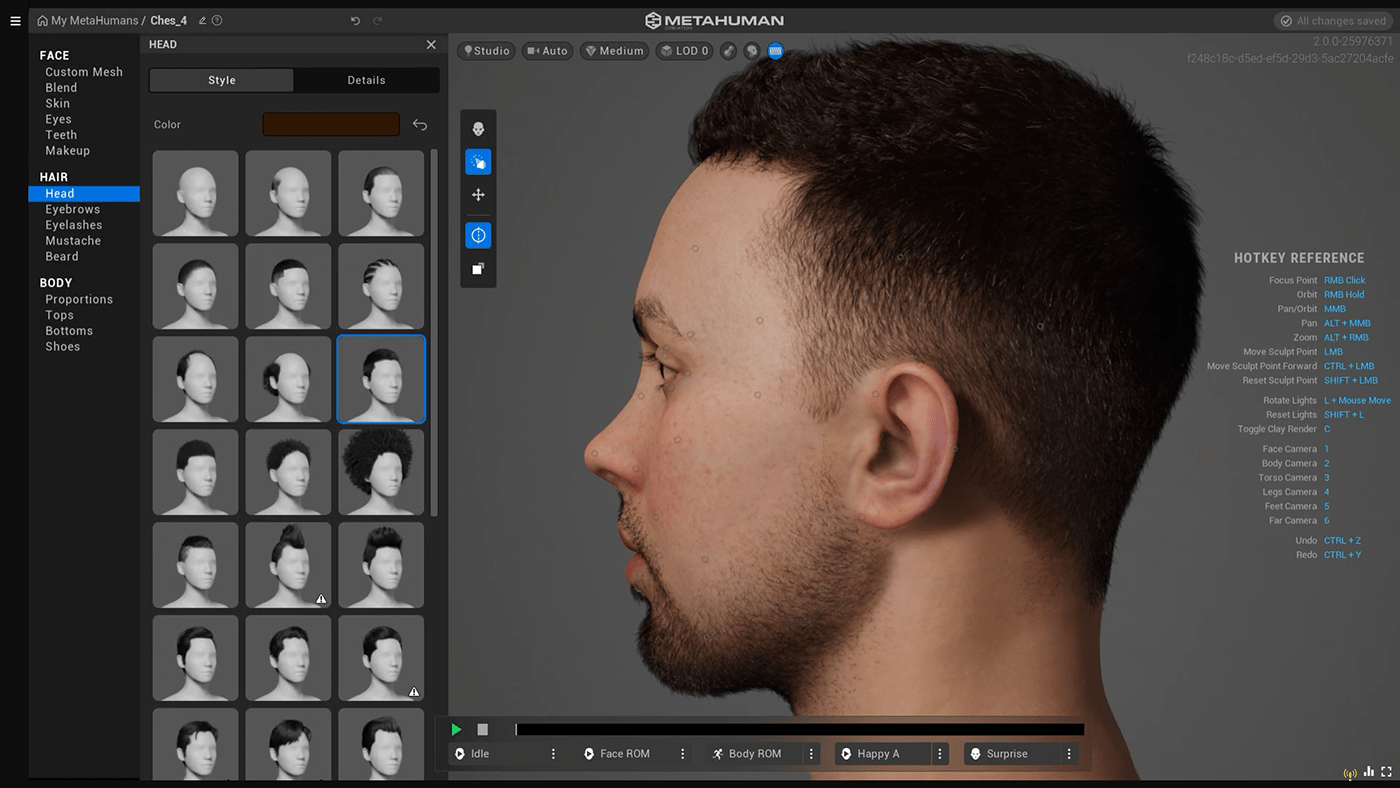Open the bar chart stats icon at bottom right
The image size is (1400, 788).
coord(1368,772)
